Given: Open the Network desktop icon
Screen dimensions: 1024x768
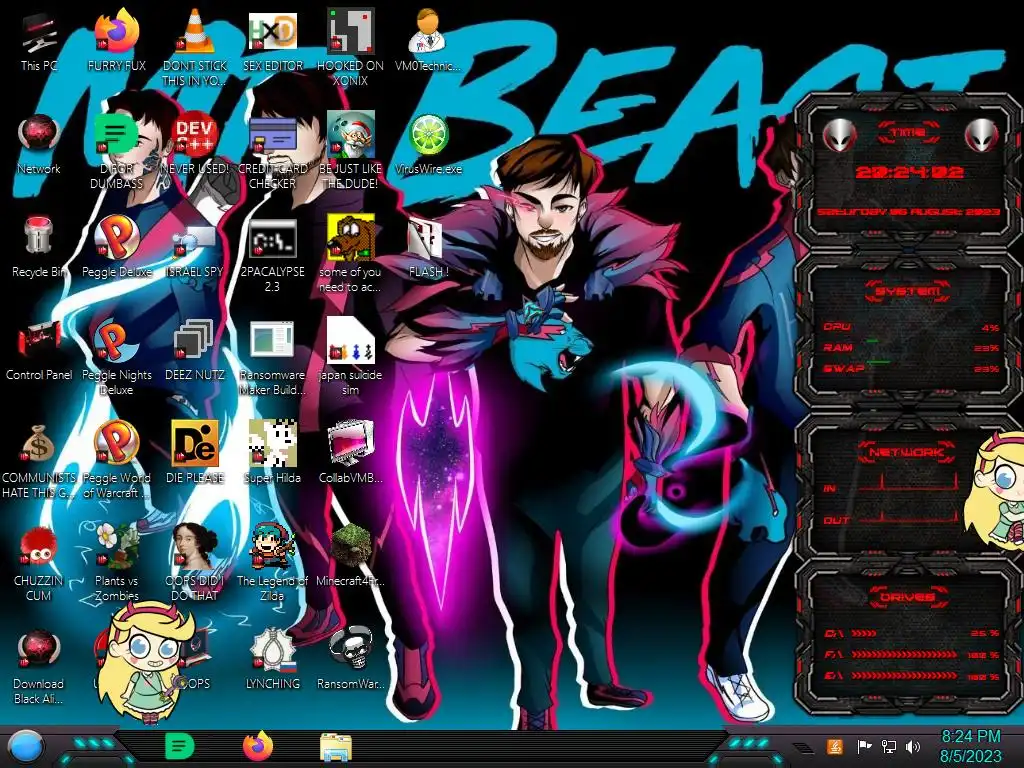Looking at the screenshot, I should click(x=39, y=144).
